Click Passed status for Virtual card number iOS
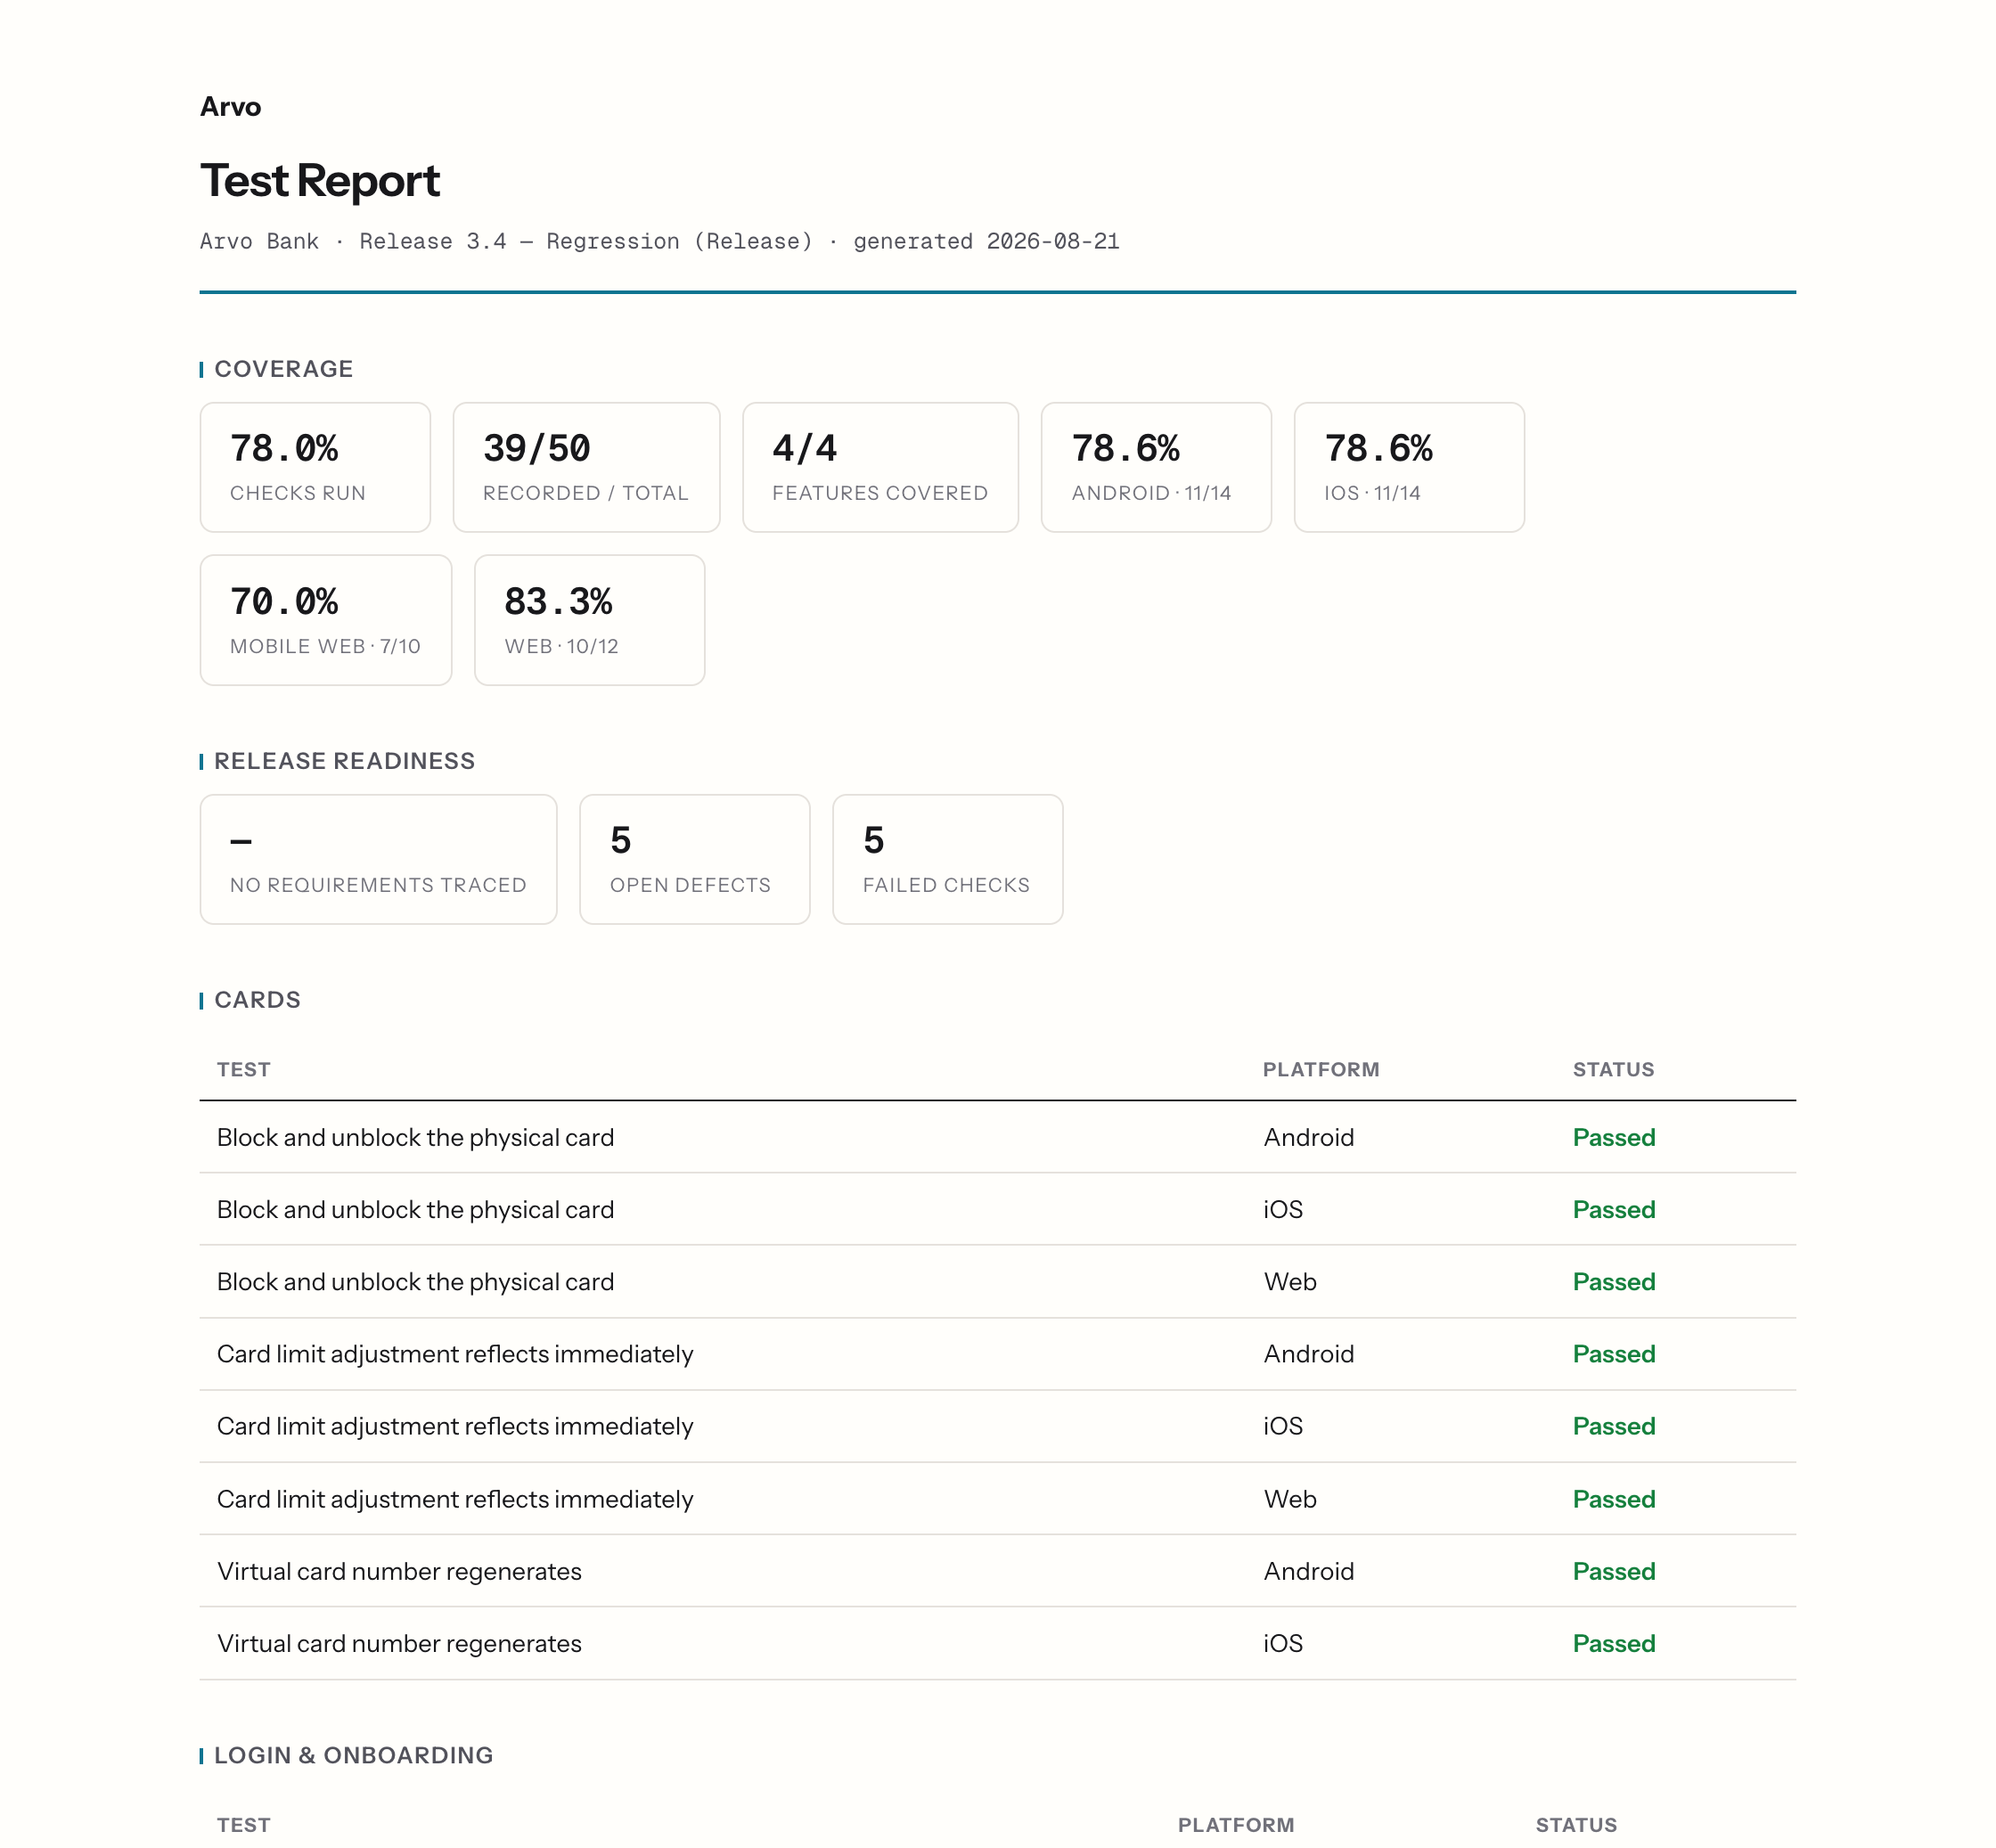Viewport: 1996px width, 1848px height. (1614, 1643)
